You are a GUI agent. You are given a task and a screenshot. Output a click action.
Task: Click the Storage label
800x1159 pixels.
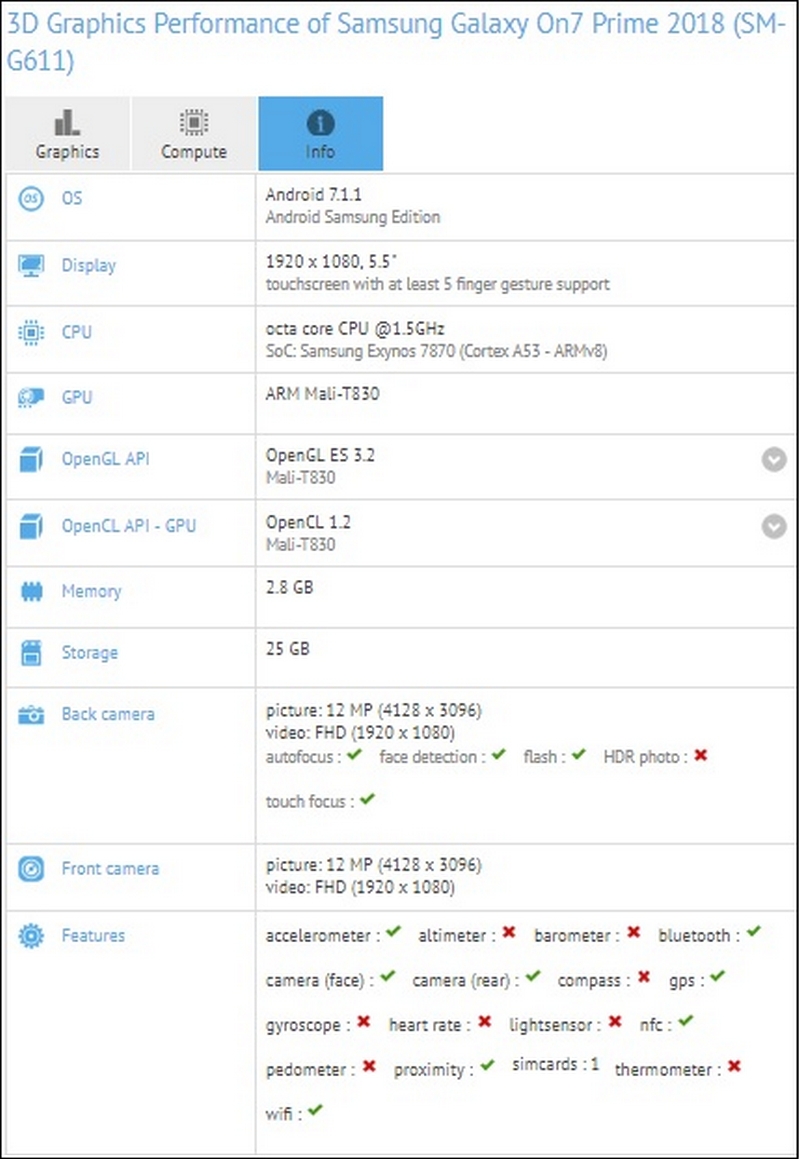tap(89, 653)
